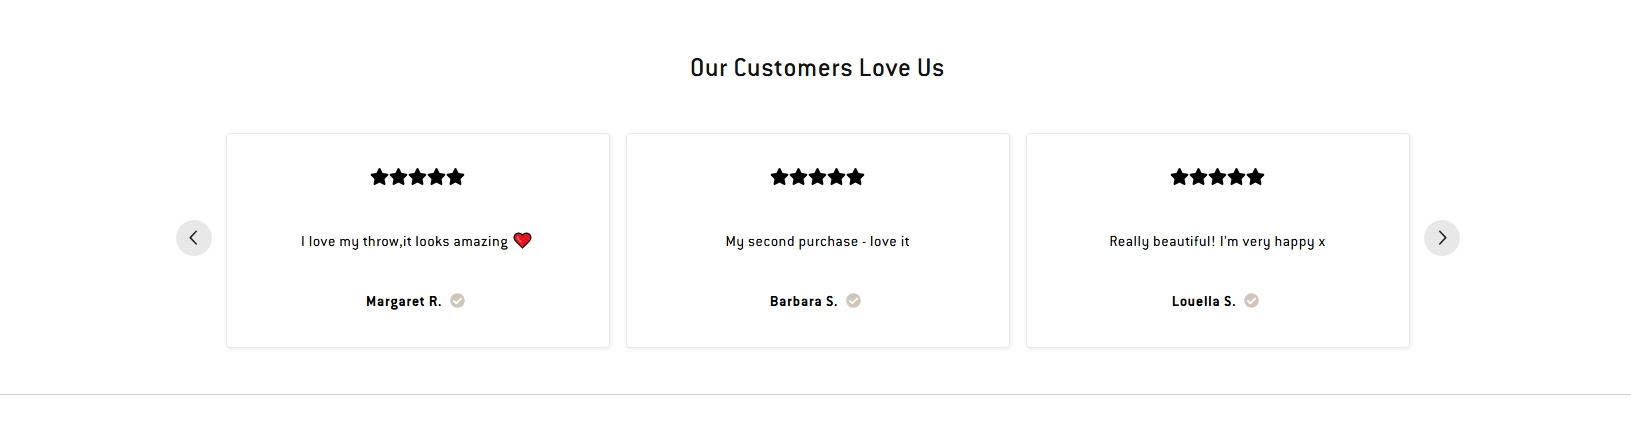Click the previous review arrow button
The width and height of the screenshot is (1631, 433).
194,238
